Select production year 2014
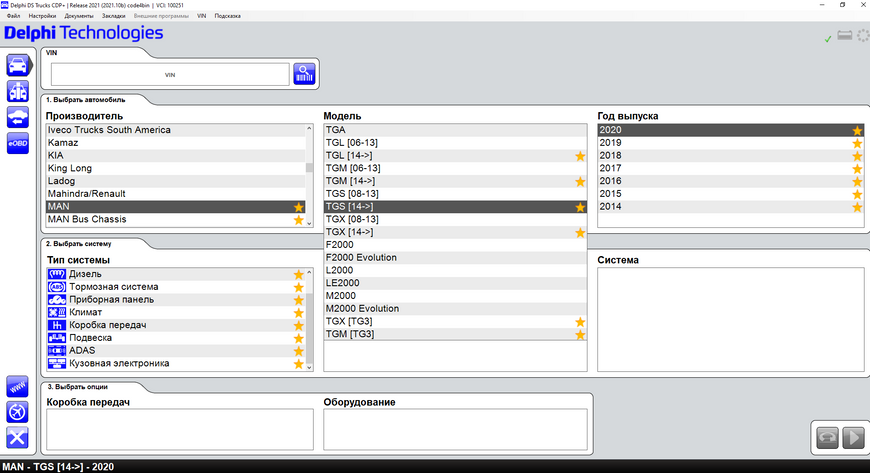This screenshot has height=473, width=870. click(731, 207)
